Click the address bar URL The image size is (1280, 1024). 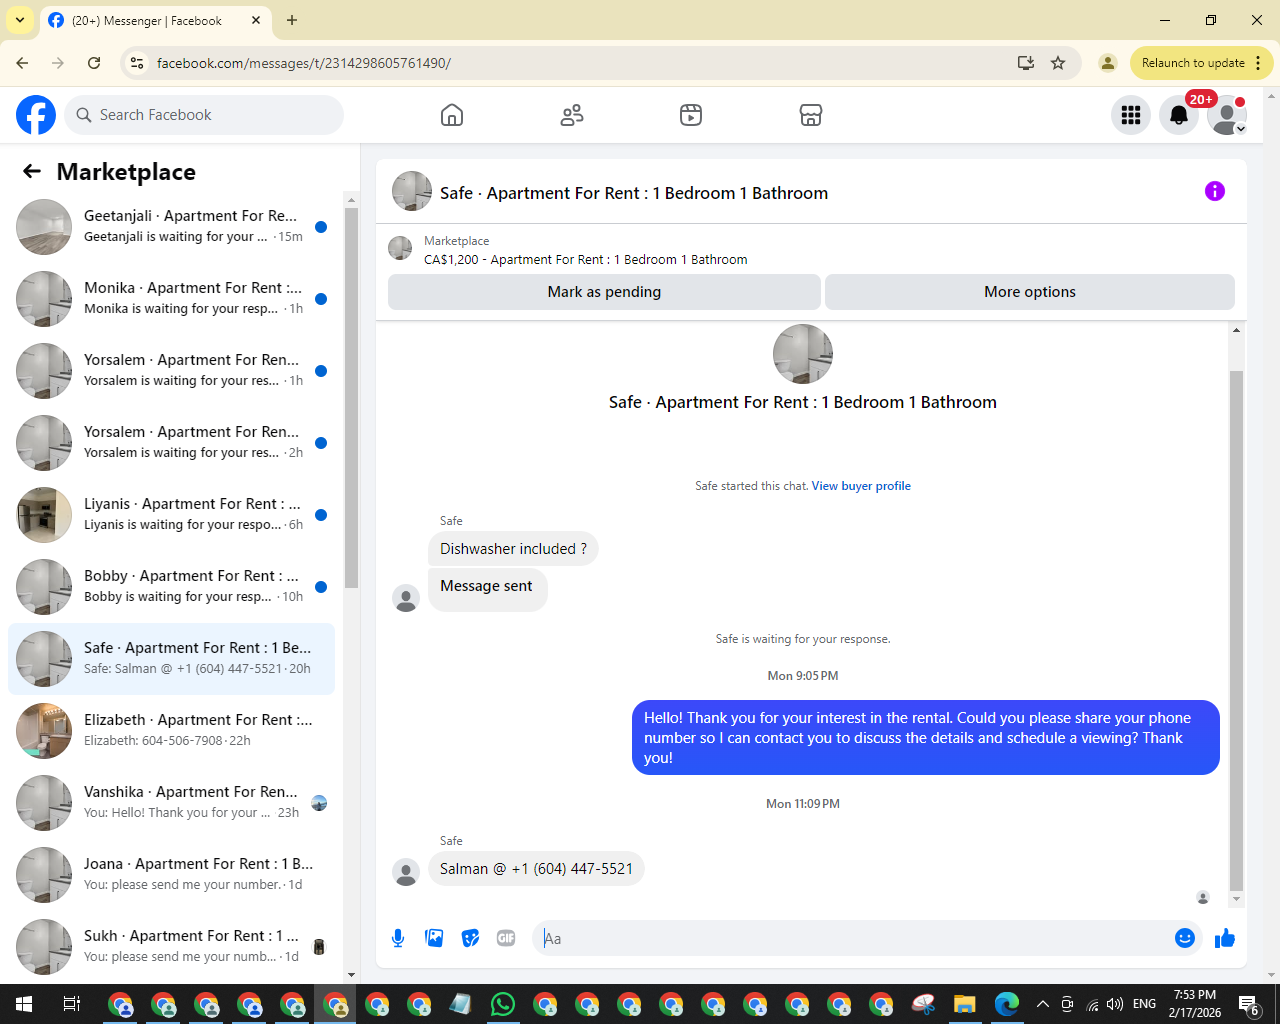(304, 63)
